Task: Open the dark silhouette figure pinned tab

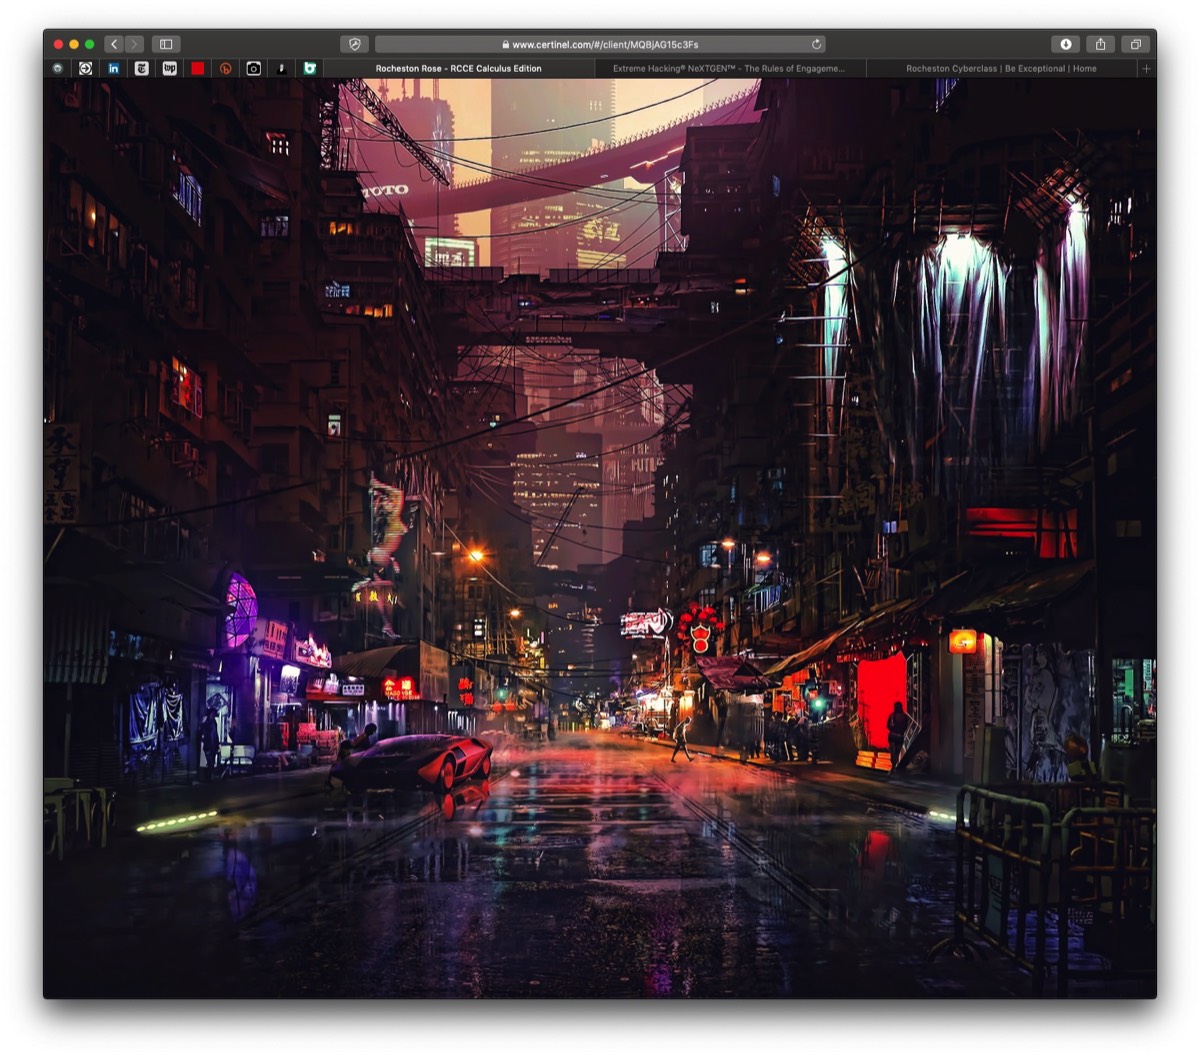Action: [282, 69]
